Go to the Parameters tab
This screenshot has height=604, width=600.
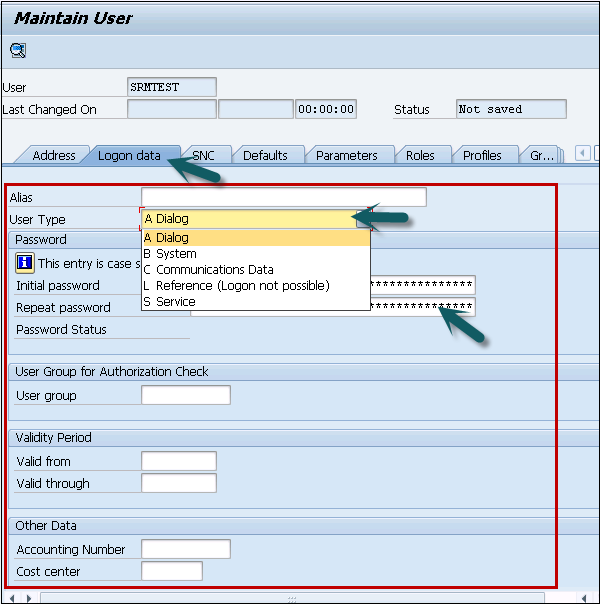(347, 155)
